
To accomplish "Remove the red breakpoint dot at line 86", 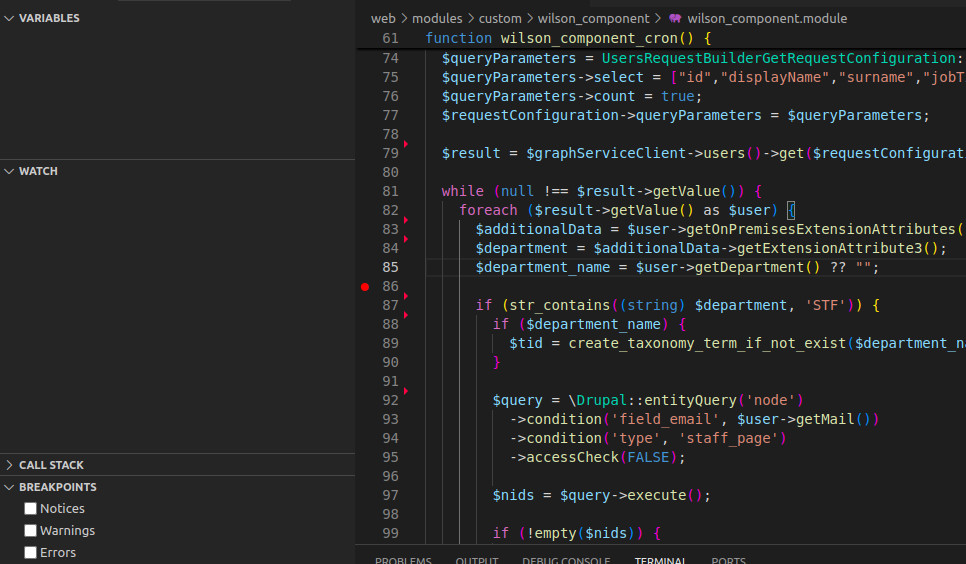I will click(x=365, y=287).
